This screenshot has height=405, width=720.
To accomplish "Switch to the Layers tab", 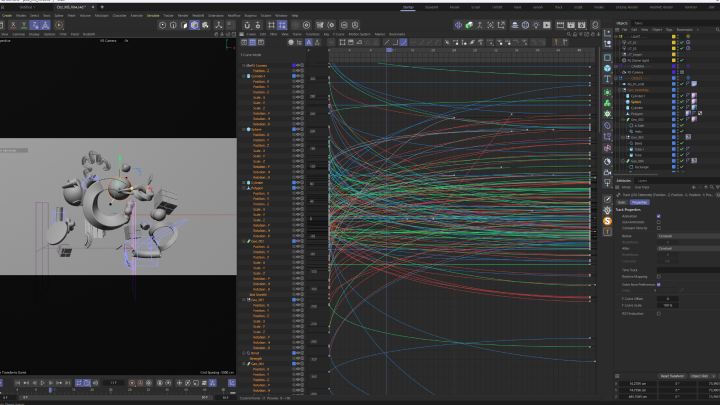I will 642,181.
